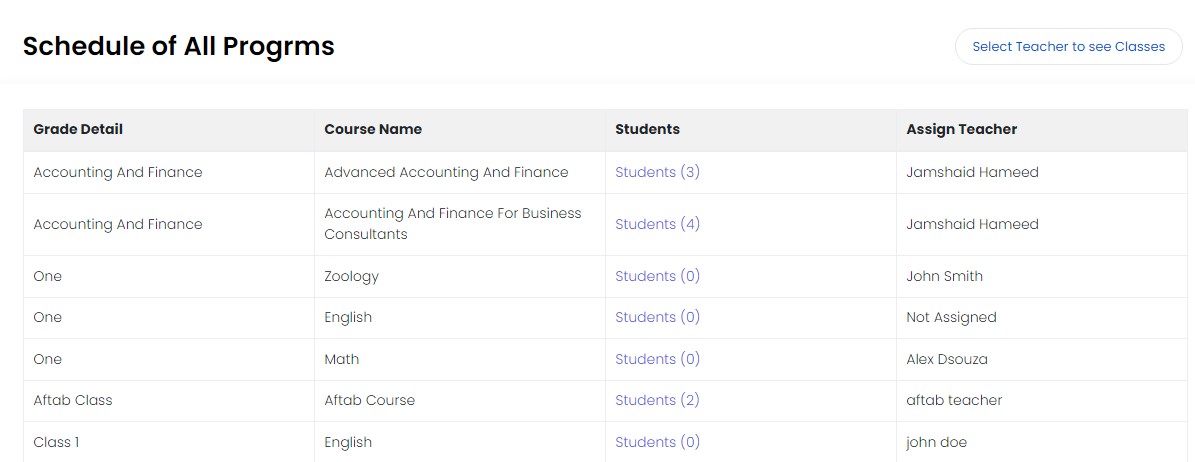The height and width of the screenshot is (462, 1195).
Task: Click the Zoology course name cell
Action: pyautogui.click(x=351, y=276)
